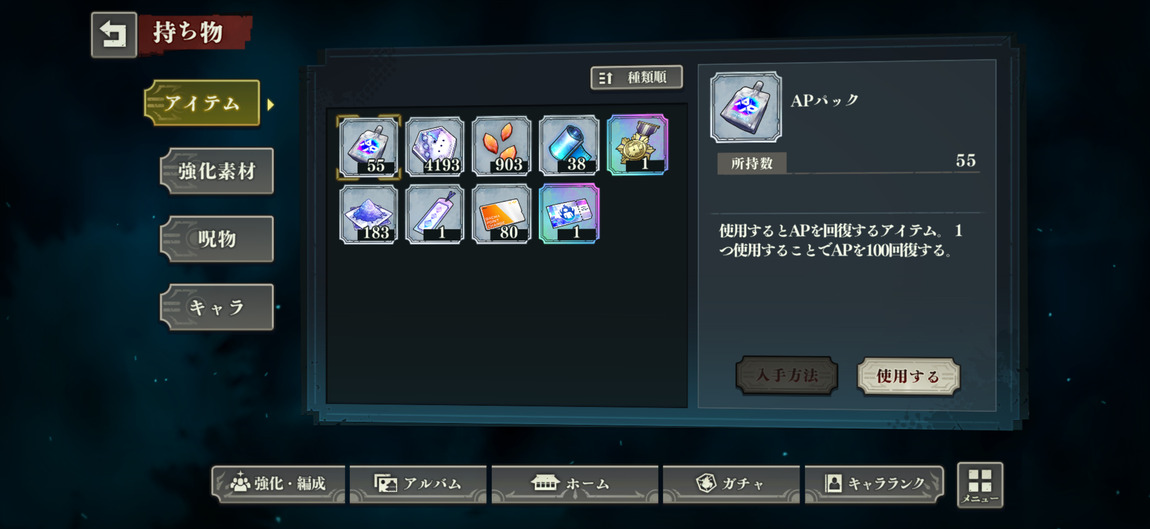This screenshot has width=1150, height=529.
Task: Open the 種類順 sort order selector
Action: 637,78
